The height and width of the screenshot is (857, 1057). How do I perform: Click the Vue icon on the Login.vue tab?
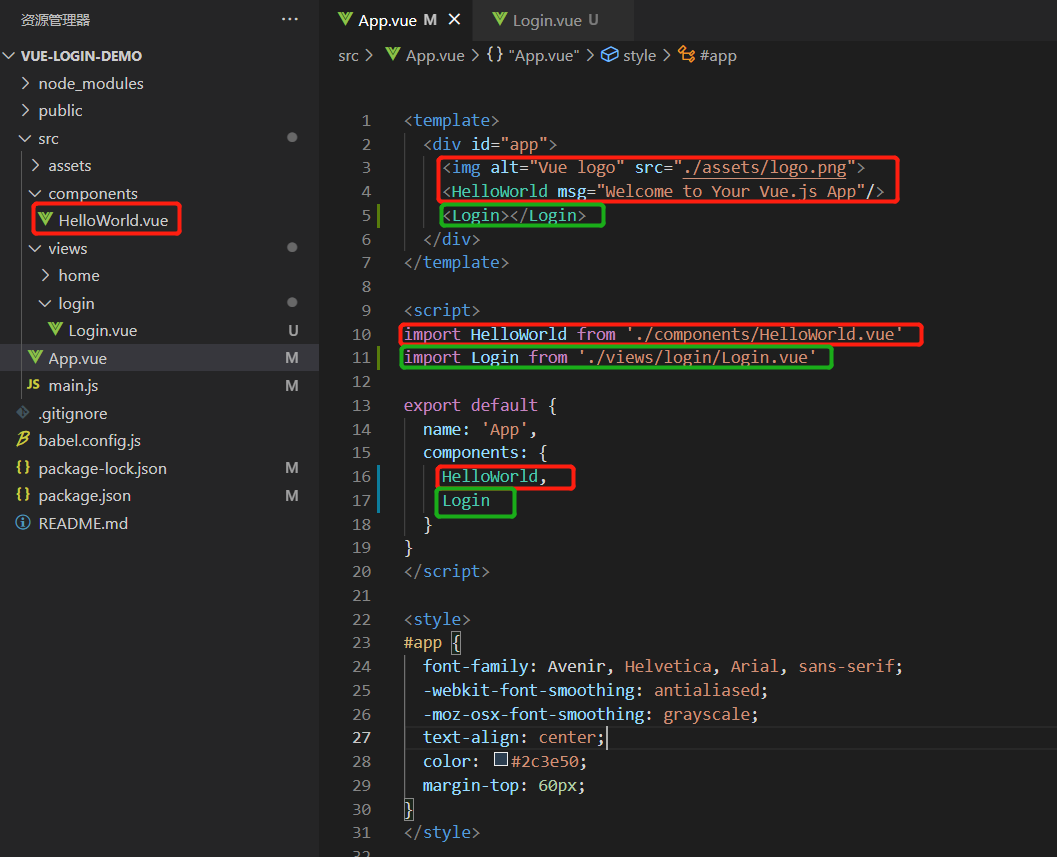(x=500, y=19)
